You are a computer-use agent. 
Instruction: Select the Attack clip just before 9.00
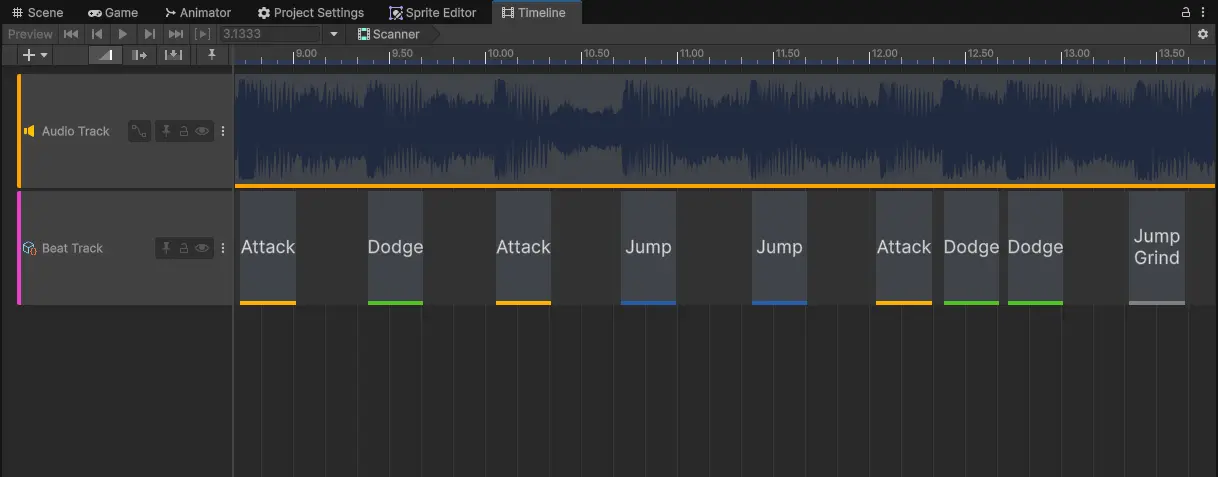(x=268, y=248)
